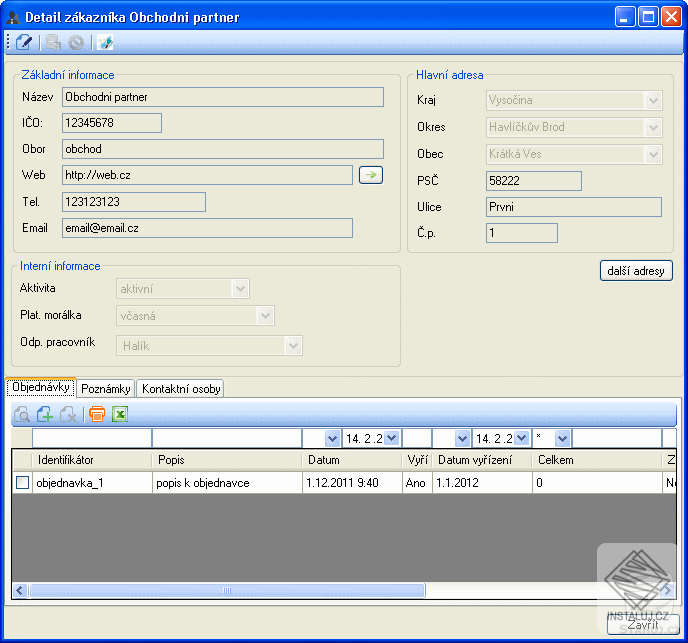This screenshot has width=688, height=643.
Task: Click the Celkem filter value box
Action: pyautogui.click(x=617, y=438)
